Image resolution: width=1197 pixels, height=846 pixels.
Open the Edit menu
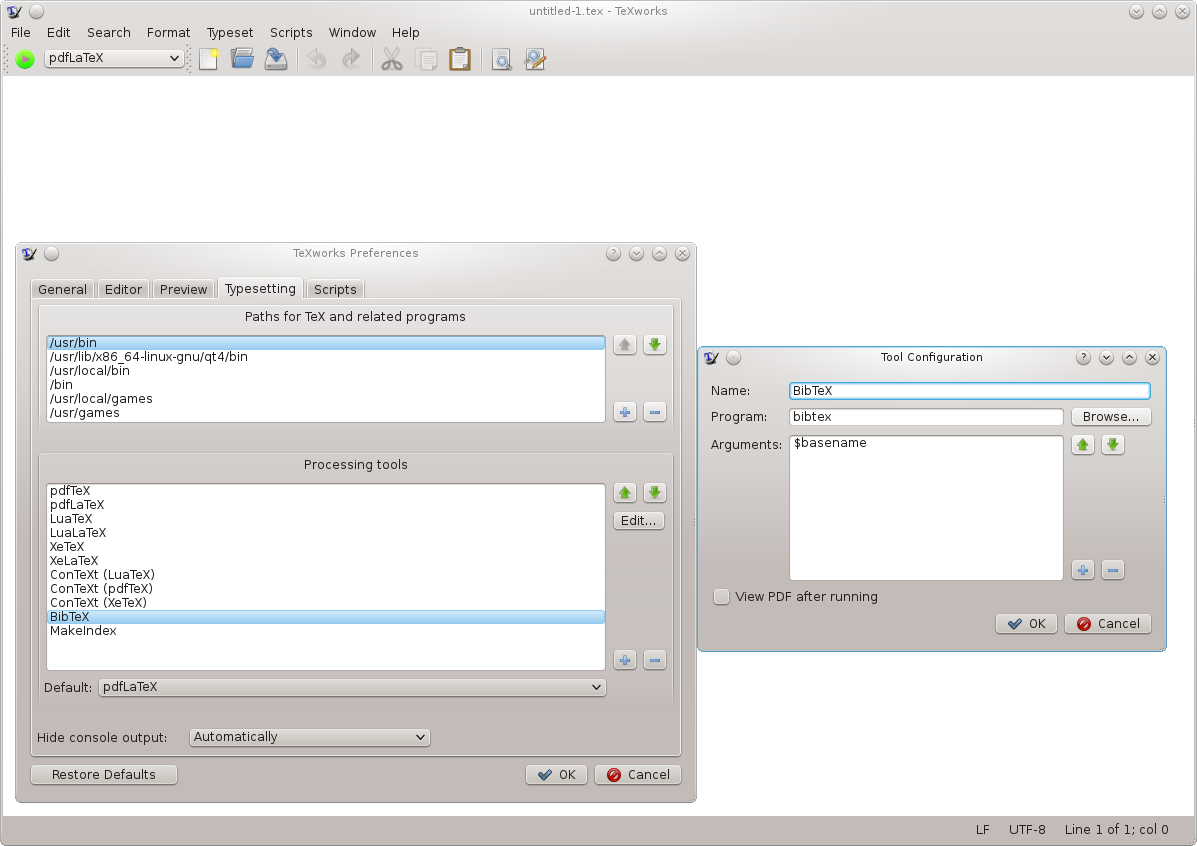[58, 33]
